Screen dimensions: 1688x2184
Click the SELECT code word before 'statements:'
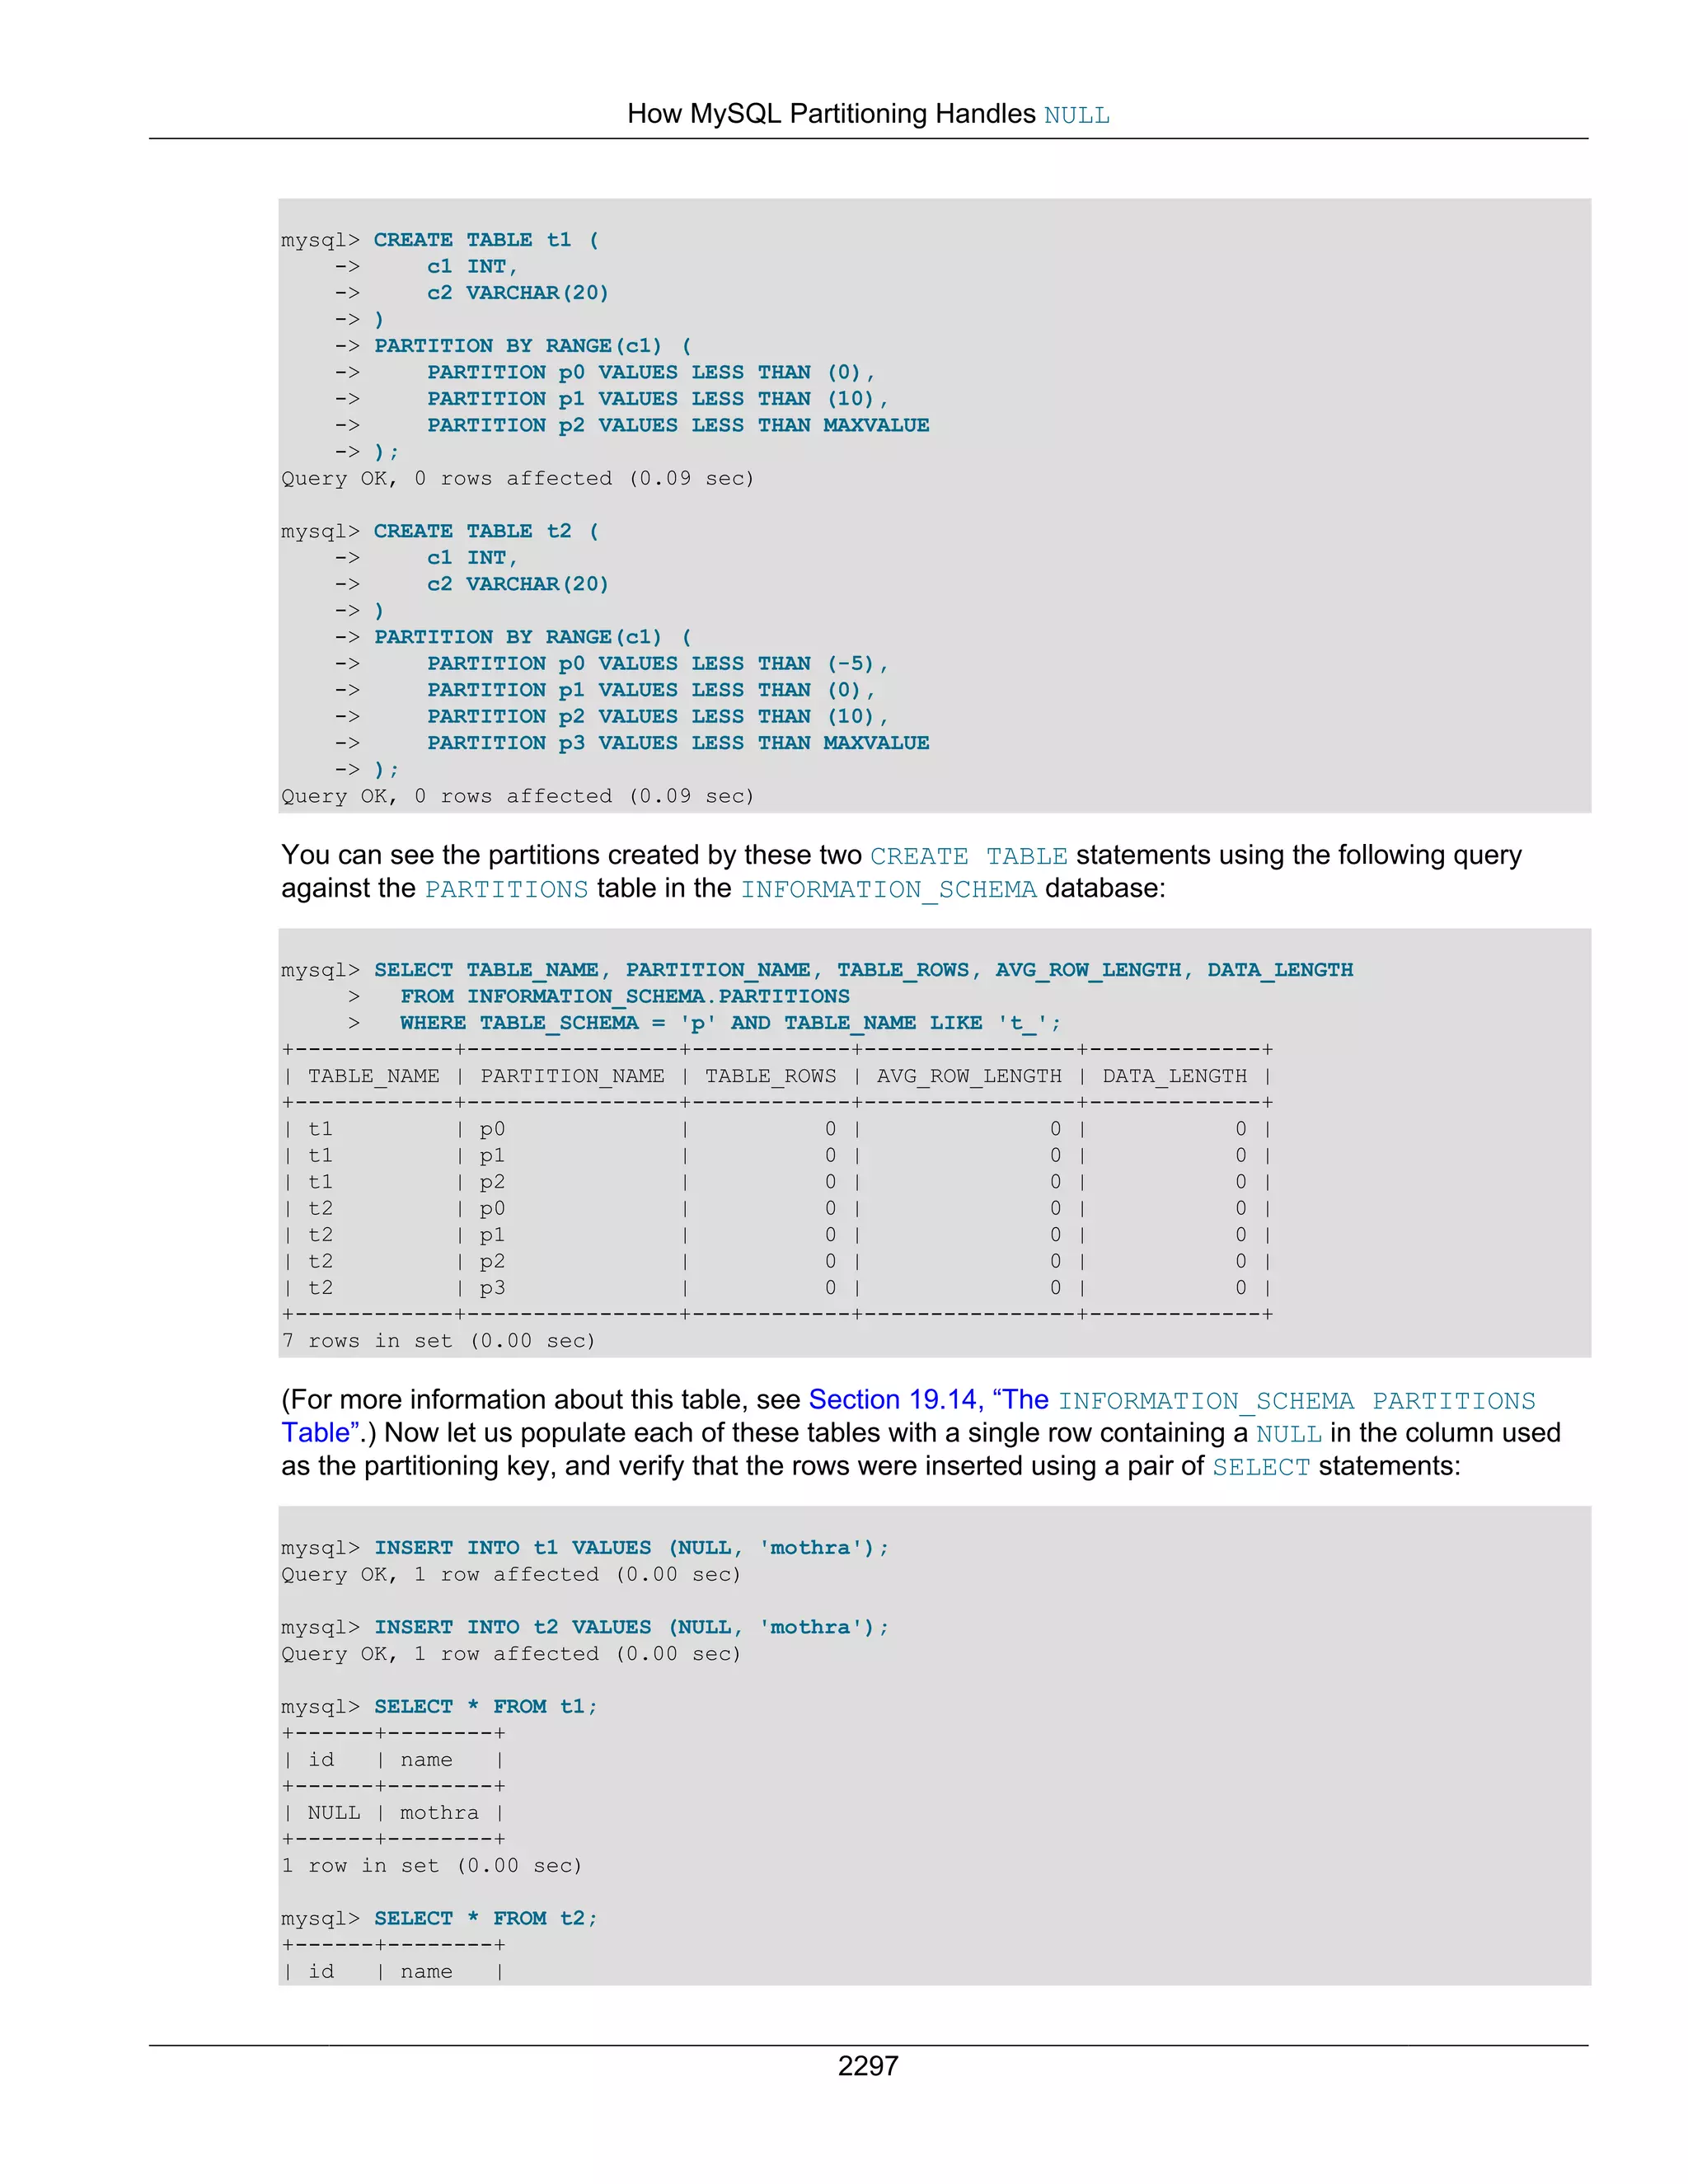(1261, 1467)
